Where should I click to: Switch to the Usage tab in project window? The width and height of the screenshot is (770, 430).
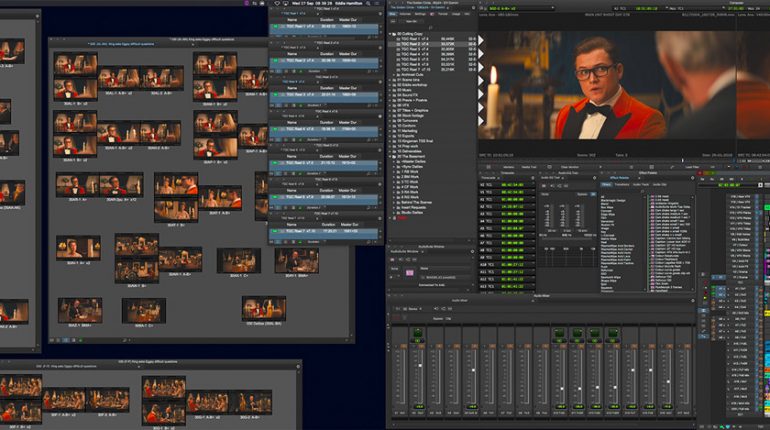click(456, 14)
